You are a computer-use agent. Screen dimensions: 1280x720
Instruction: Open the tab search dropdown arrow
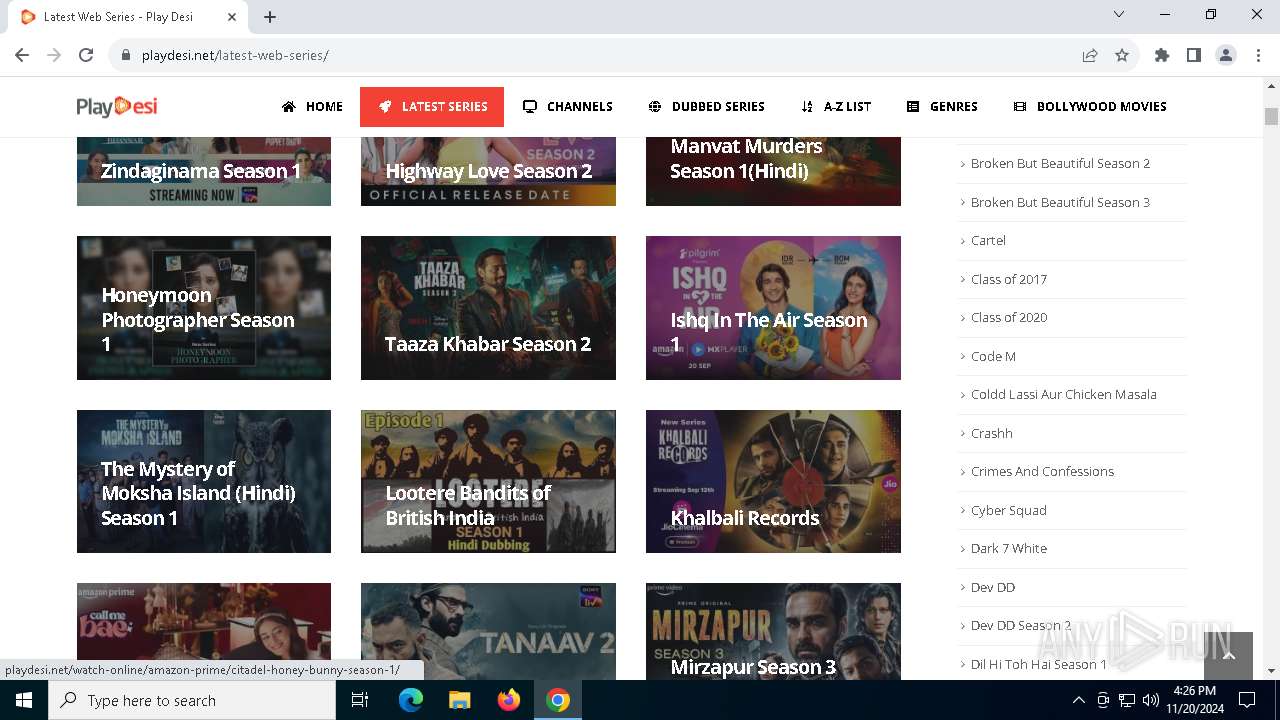[1119, 14]
